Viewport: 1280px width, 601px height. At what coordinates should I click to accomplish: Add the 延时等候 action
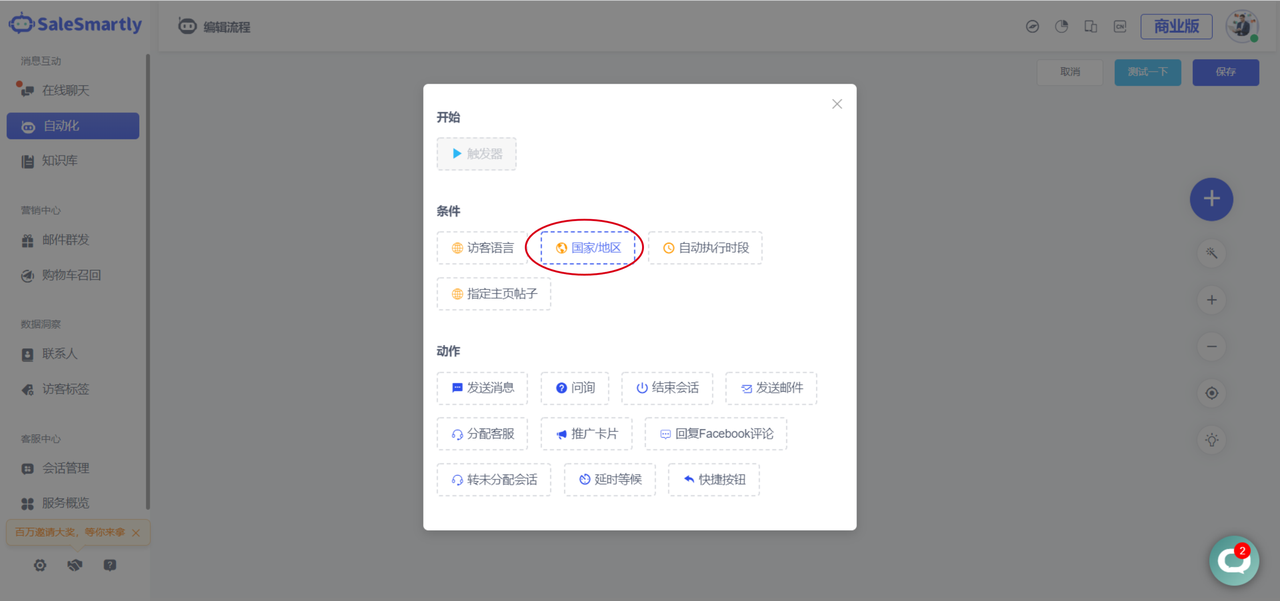[610, 480]
